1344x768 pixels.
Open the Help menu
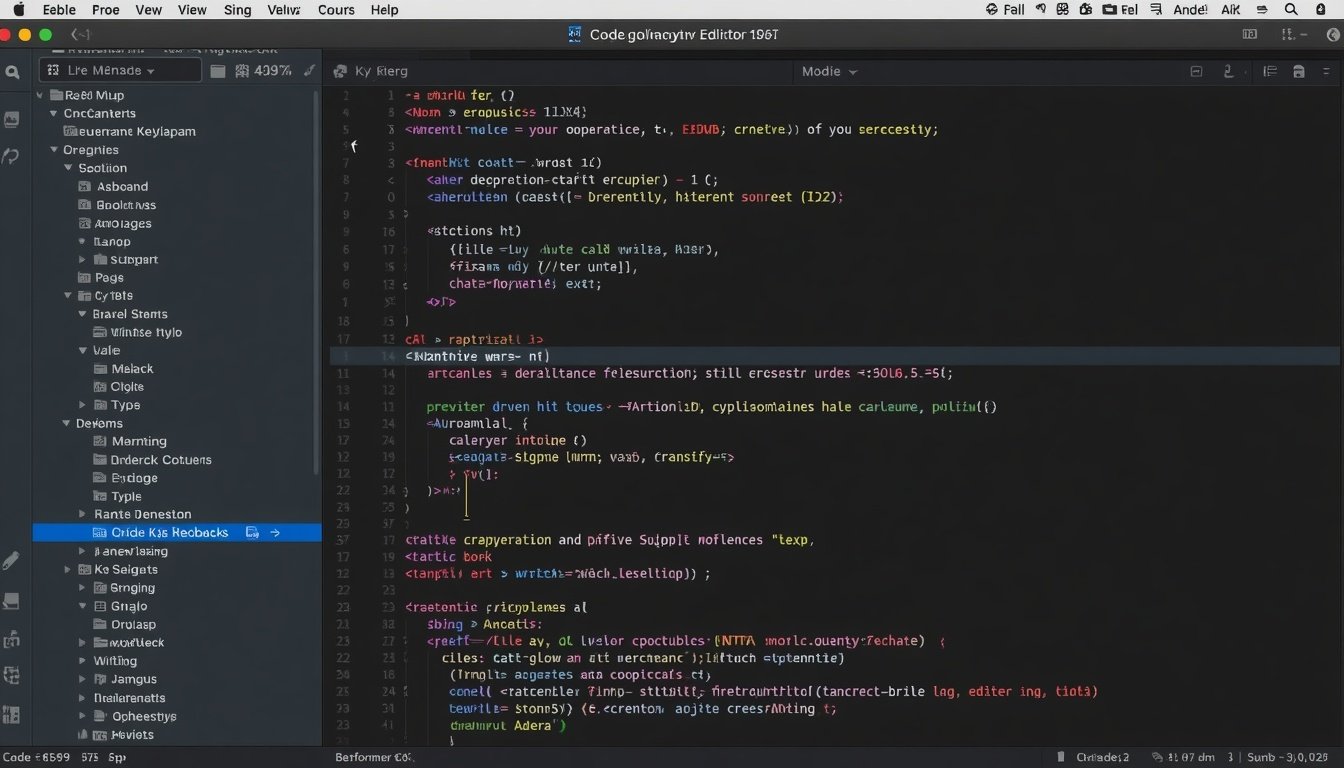click(x=384, y=10)
